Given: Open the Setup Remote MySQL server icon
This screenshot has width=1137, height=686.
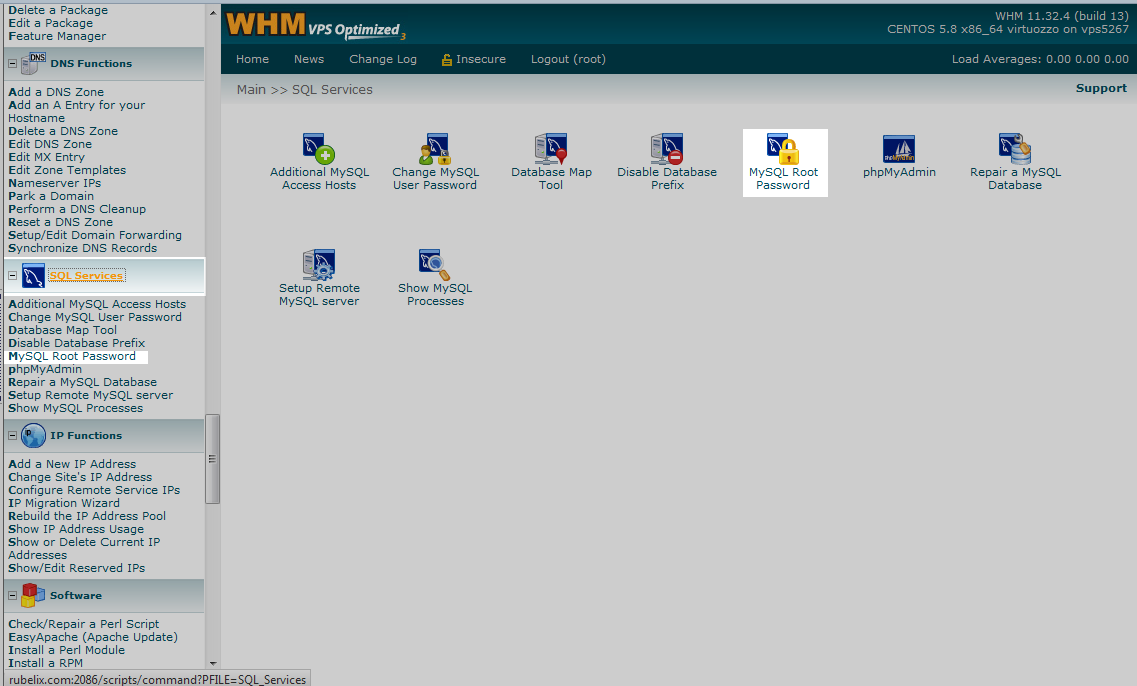Looking at the screenshot, I should [319, 265].
